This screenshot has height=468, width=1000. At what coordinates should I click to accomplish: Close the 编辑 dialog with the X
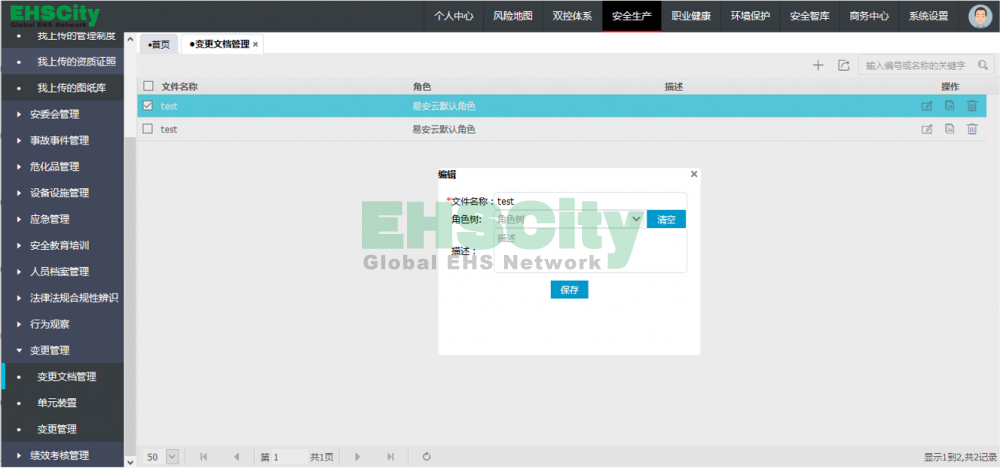click(694, 174)
